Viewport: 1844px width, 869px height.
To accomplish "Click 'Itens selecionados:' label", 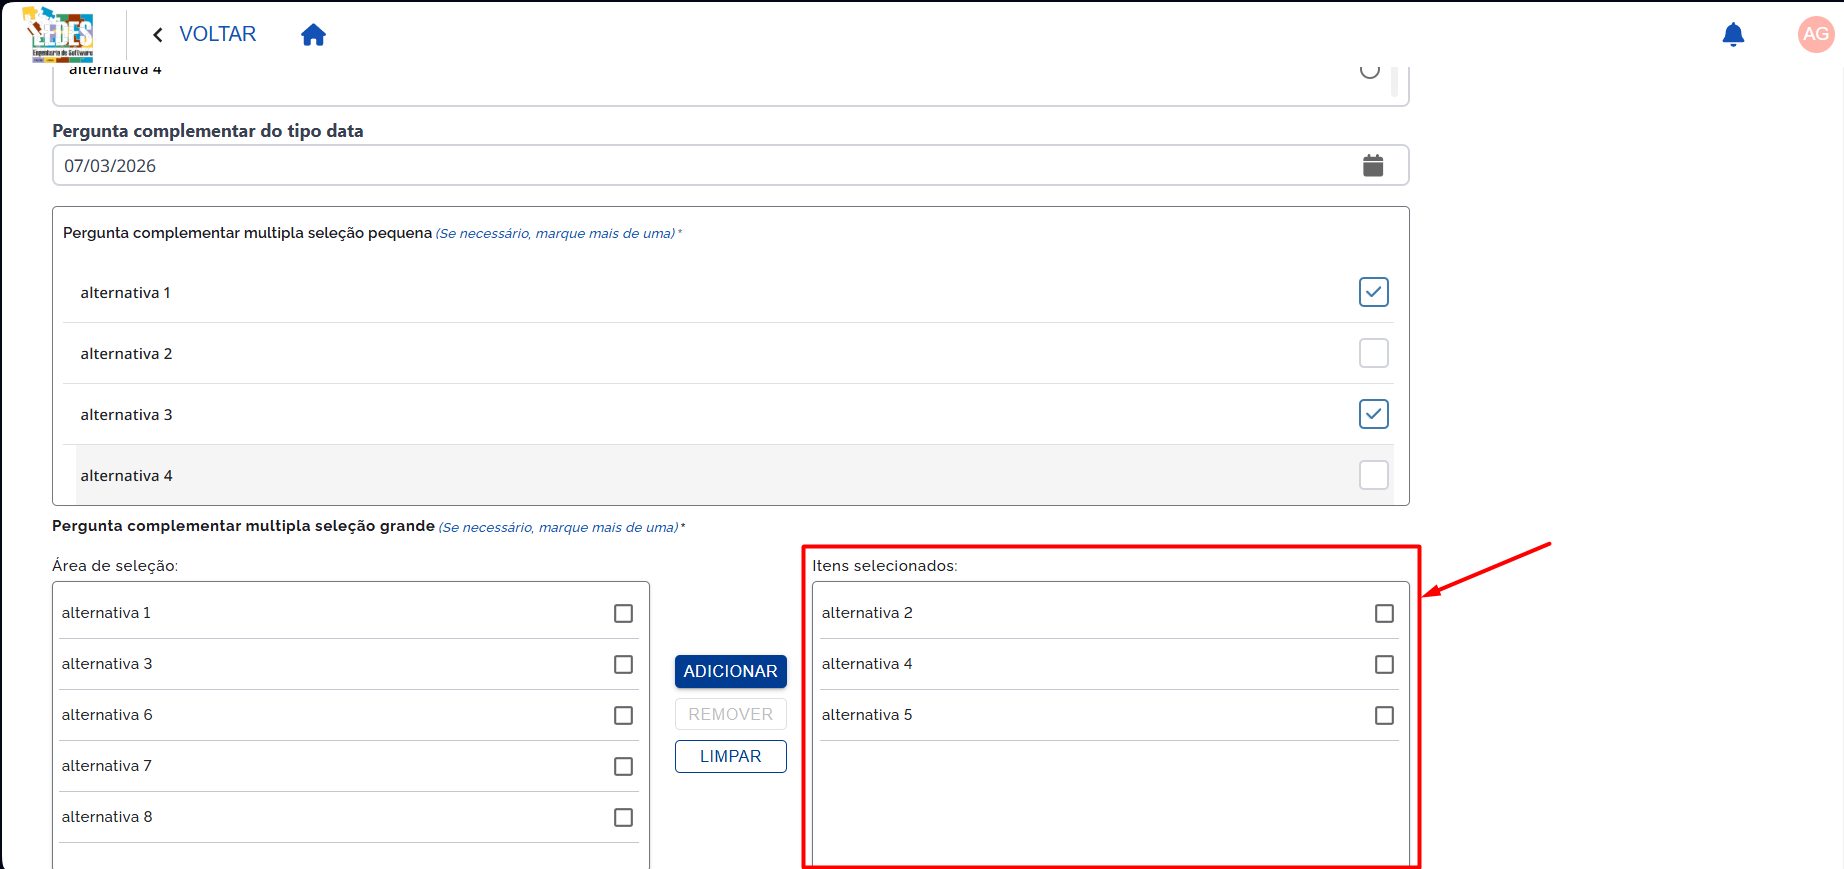I will coord(885,566).
